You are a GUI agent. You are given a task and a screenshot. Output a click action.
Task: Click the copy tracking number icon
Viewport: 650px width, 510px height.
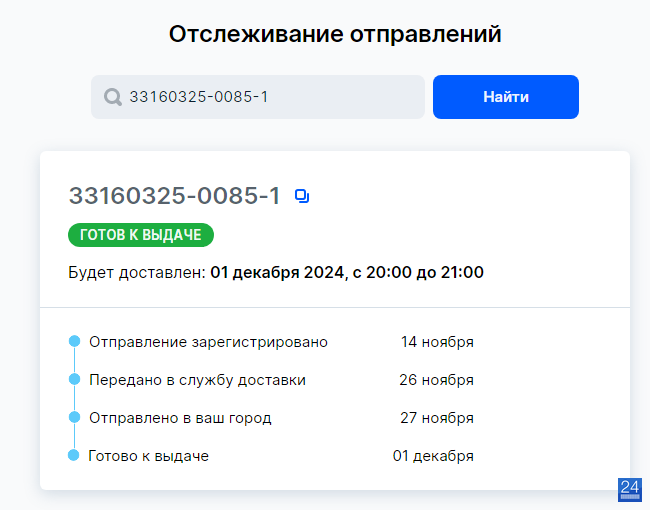[302, 196]
